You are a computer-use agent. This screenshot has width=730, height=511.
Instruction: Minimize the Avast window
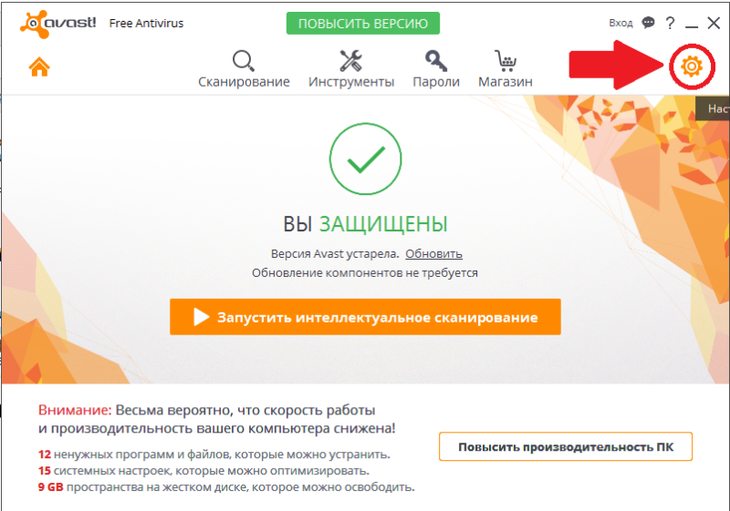tap(691, 23)
